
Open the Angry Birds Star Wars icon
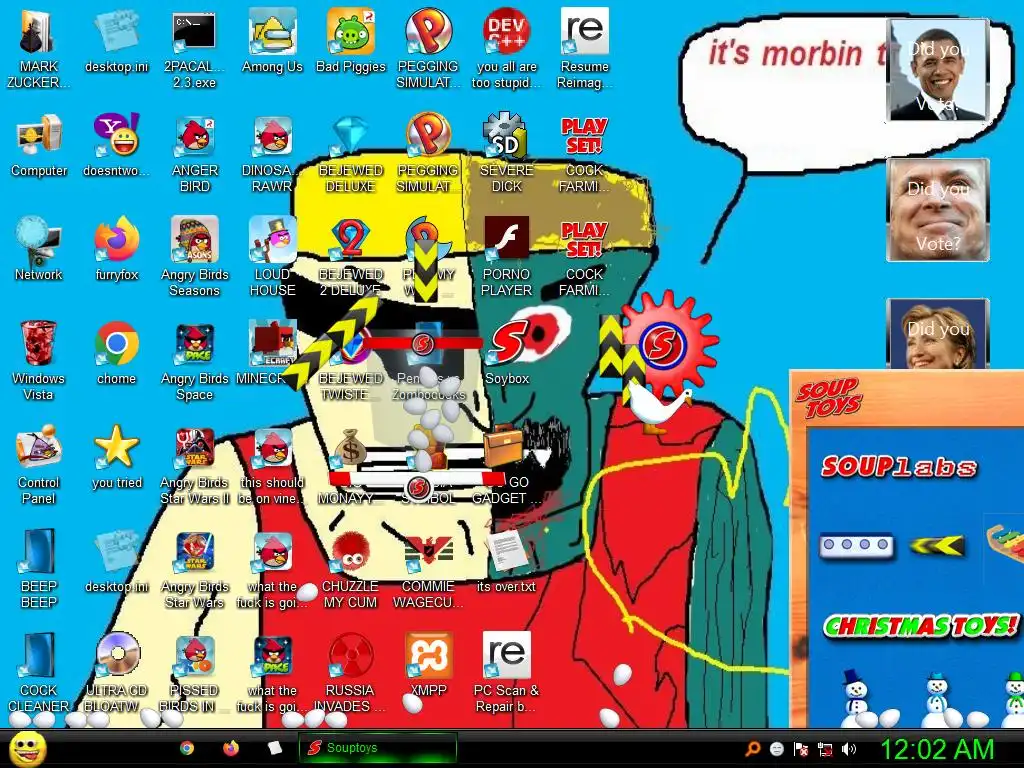(195, 568)
